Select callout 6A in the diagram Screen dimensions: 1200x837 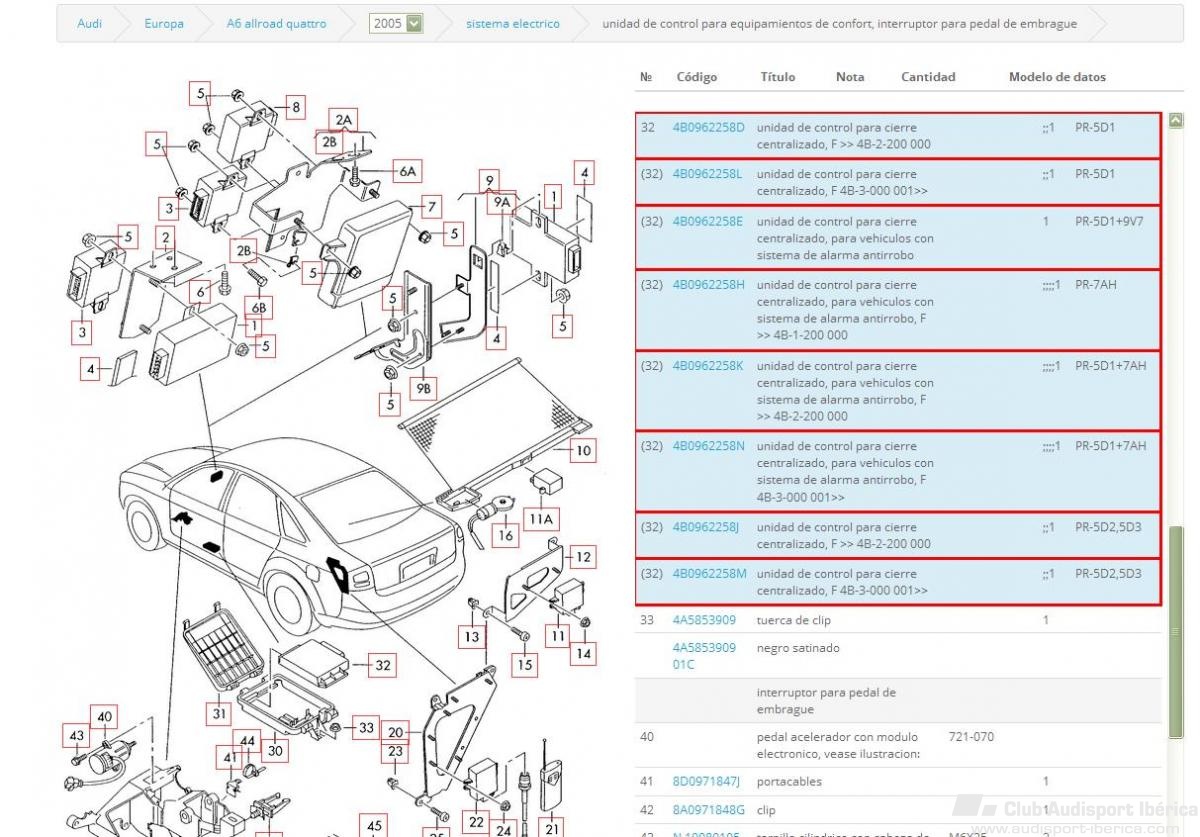tap(407, 171)
